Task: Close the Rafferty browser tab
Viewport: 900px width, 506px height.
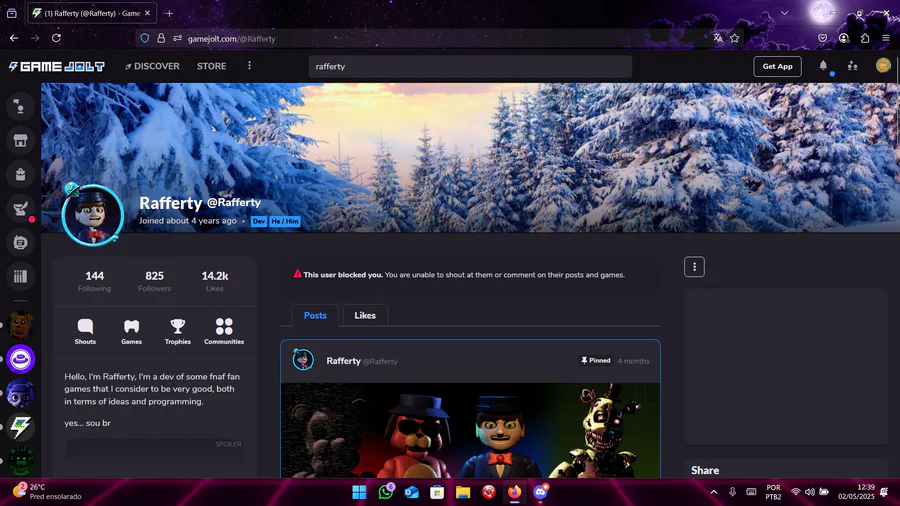Action: pyautogui.click(x=148, y=13)
